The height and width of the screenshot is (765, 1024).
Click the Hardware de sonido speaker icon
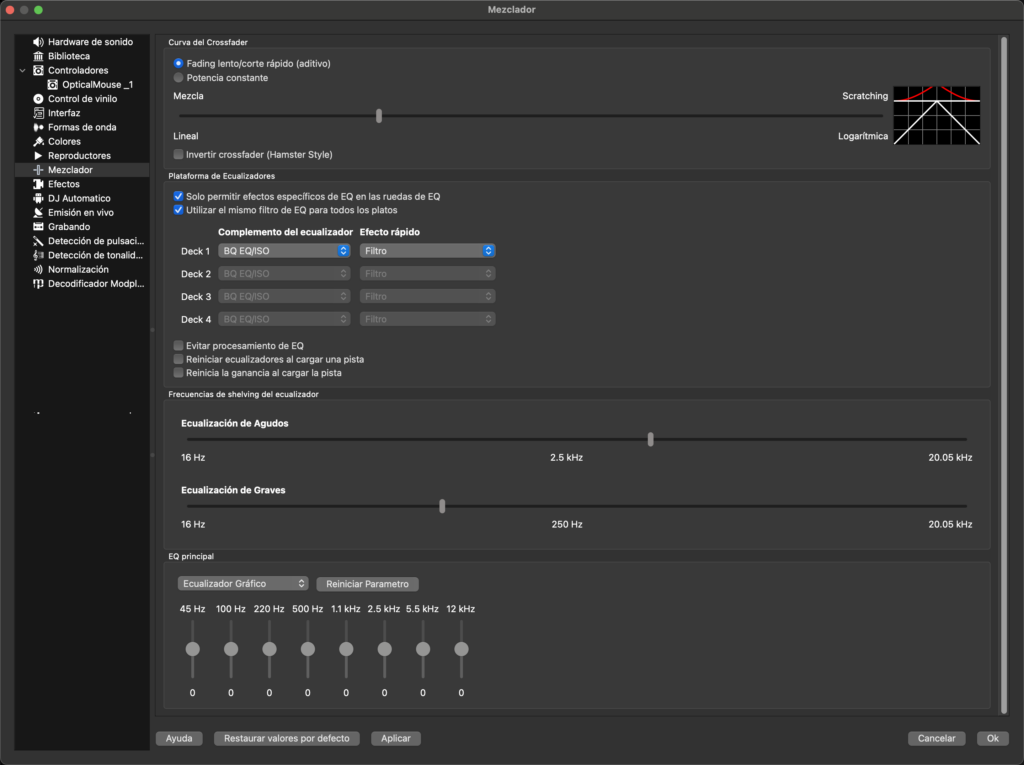tap(39, 42)
